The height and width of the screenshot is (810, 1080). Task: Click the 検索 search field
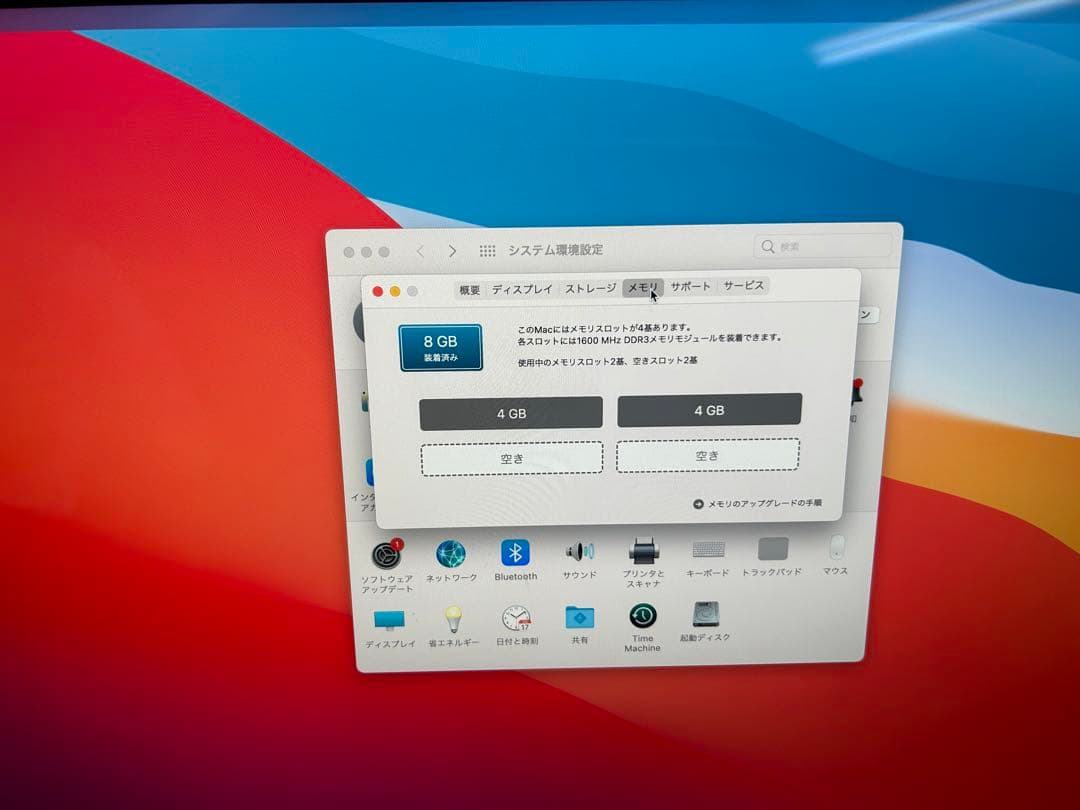pos(822,246)
